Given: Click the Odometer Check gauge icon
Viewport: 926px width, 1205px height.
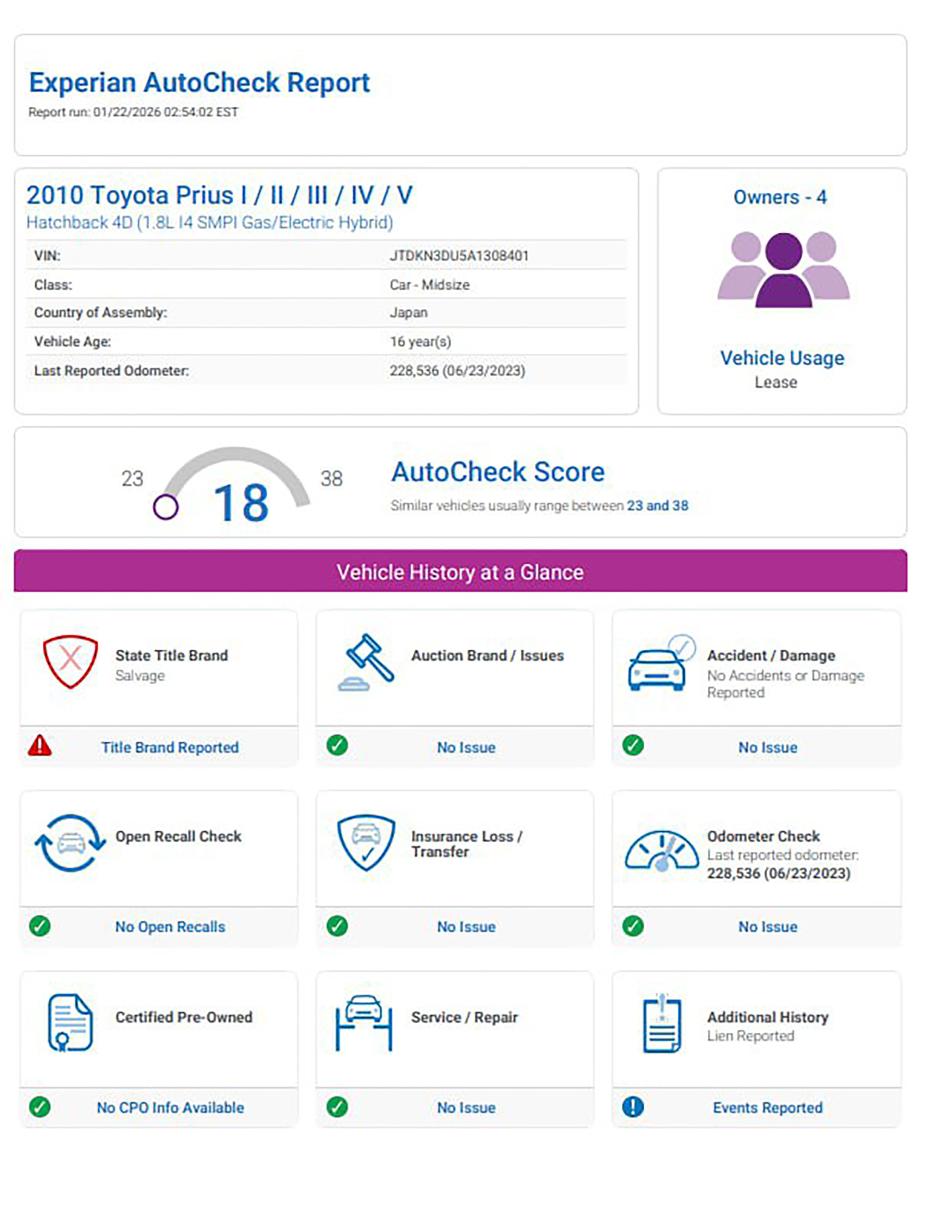Looking at the screenshot, I should point(661,847).
